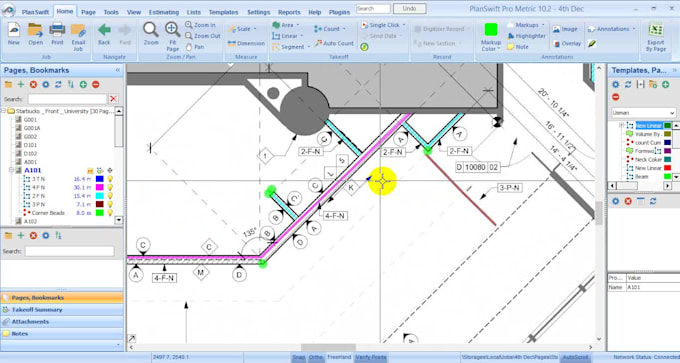Click green plus-circle icon in Pages toolbar
Screen dimensions: 680x363
click(x=83, y=85)
